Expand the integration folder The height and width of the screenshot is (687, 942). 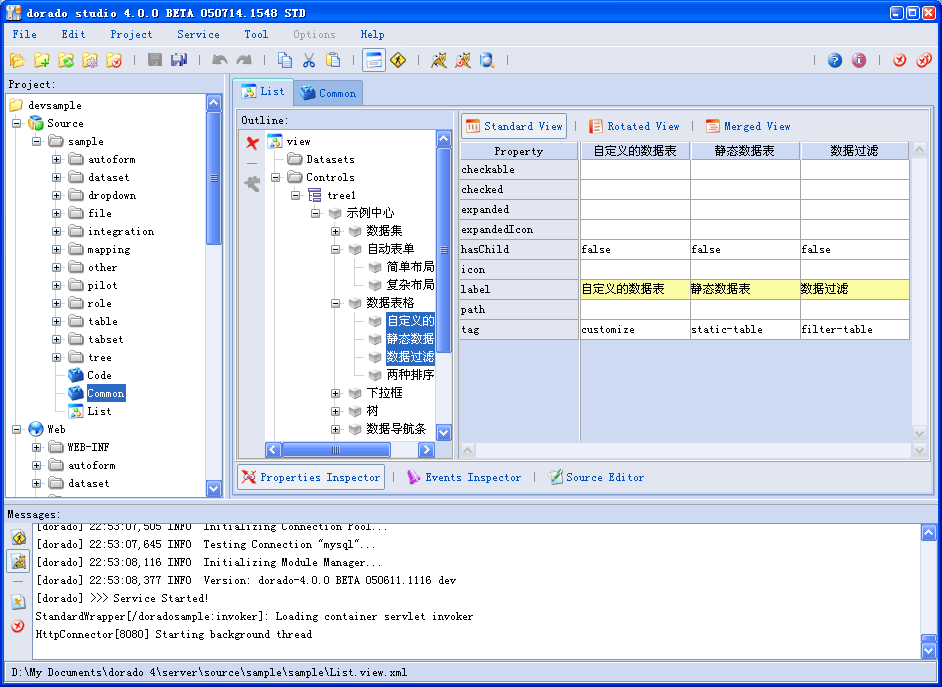click(x=56, y=231)
